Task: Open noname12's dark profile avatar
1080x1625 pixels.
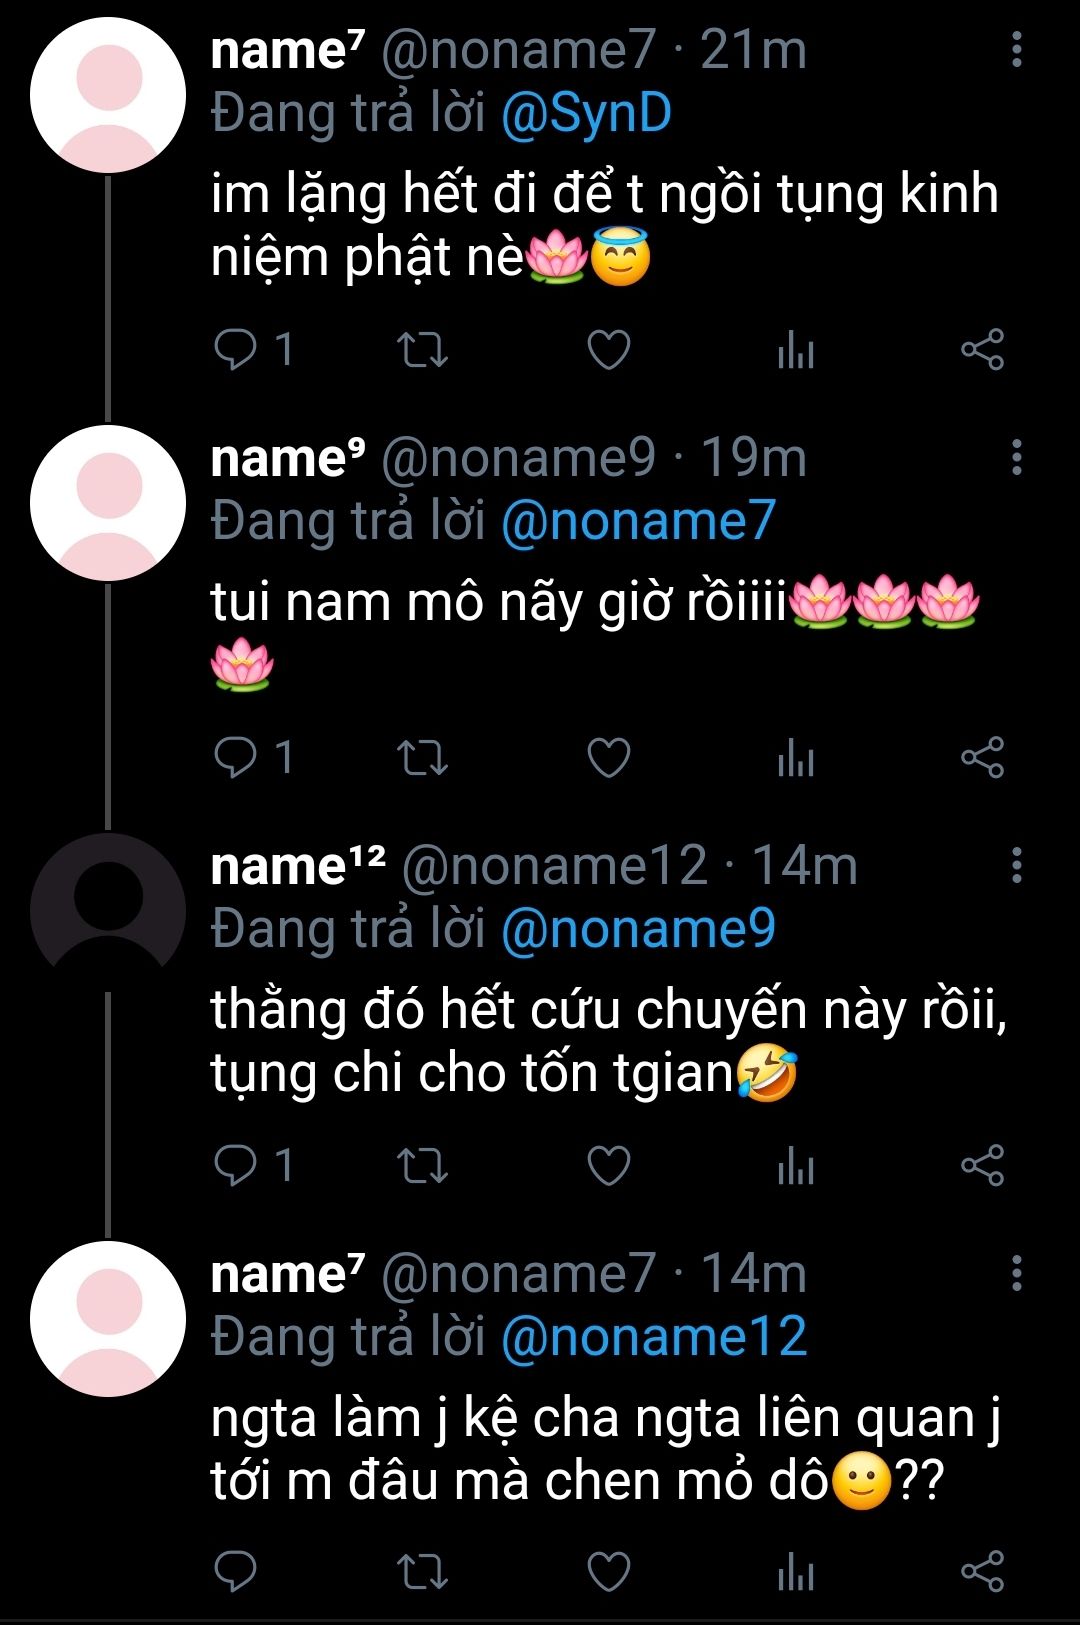Action: (x=108, y=910)
